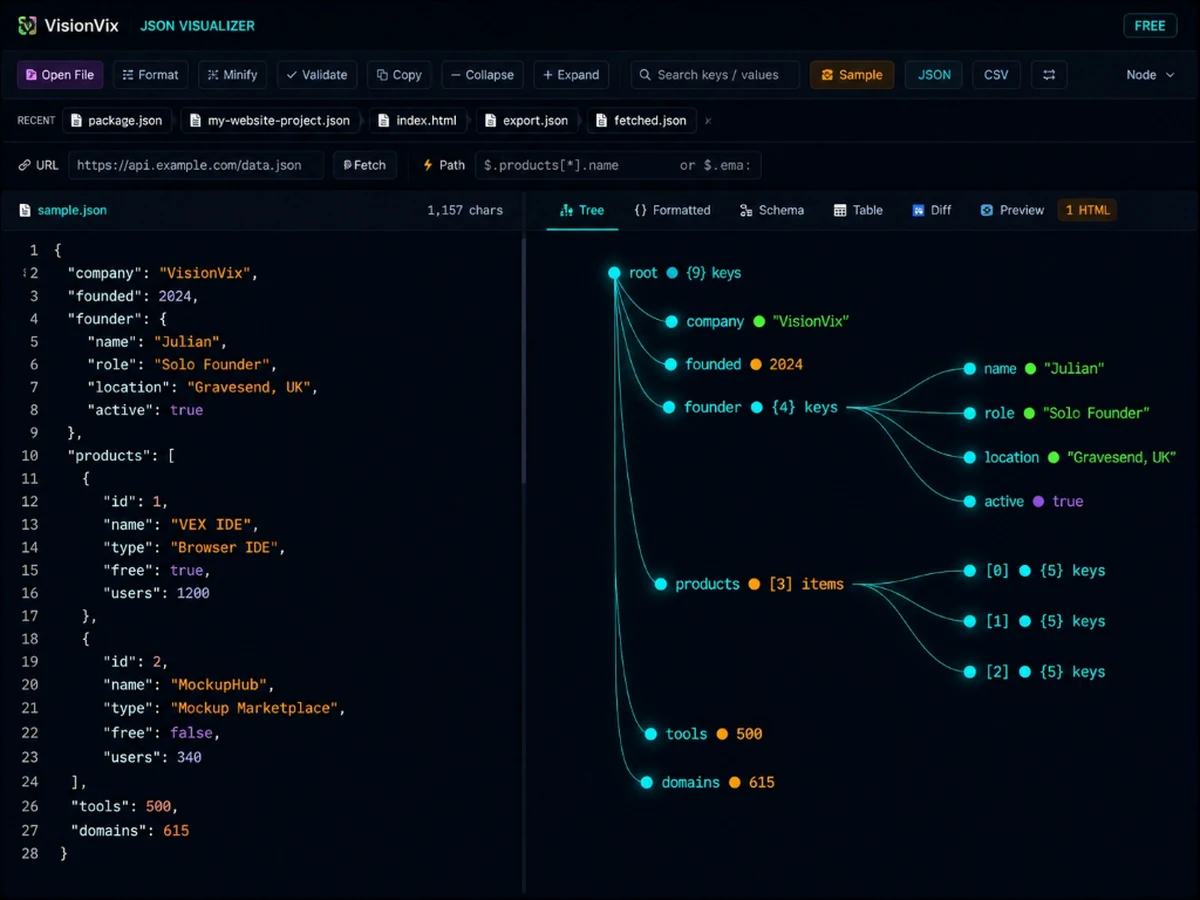Click "name": "VEX IDE" in the editor
Image resolution: width=1200 pixels, height=900 pixels.
click(x=183, y=524)
